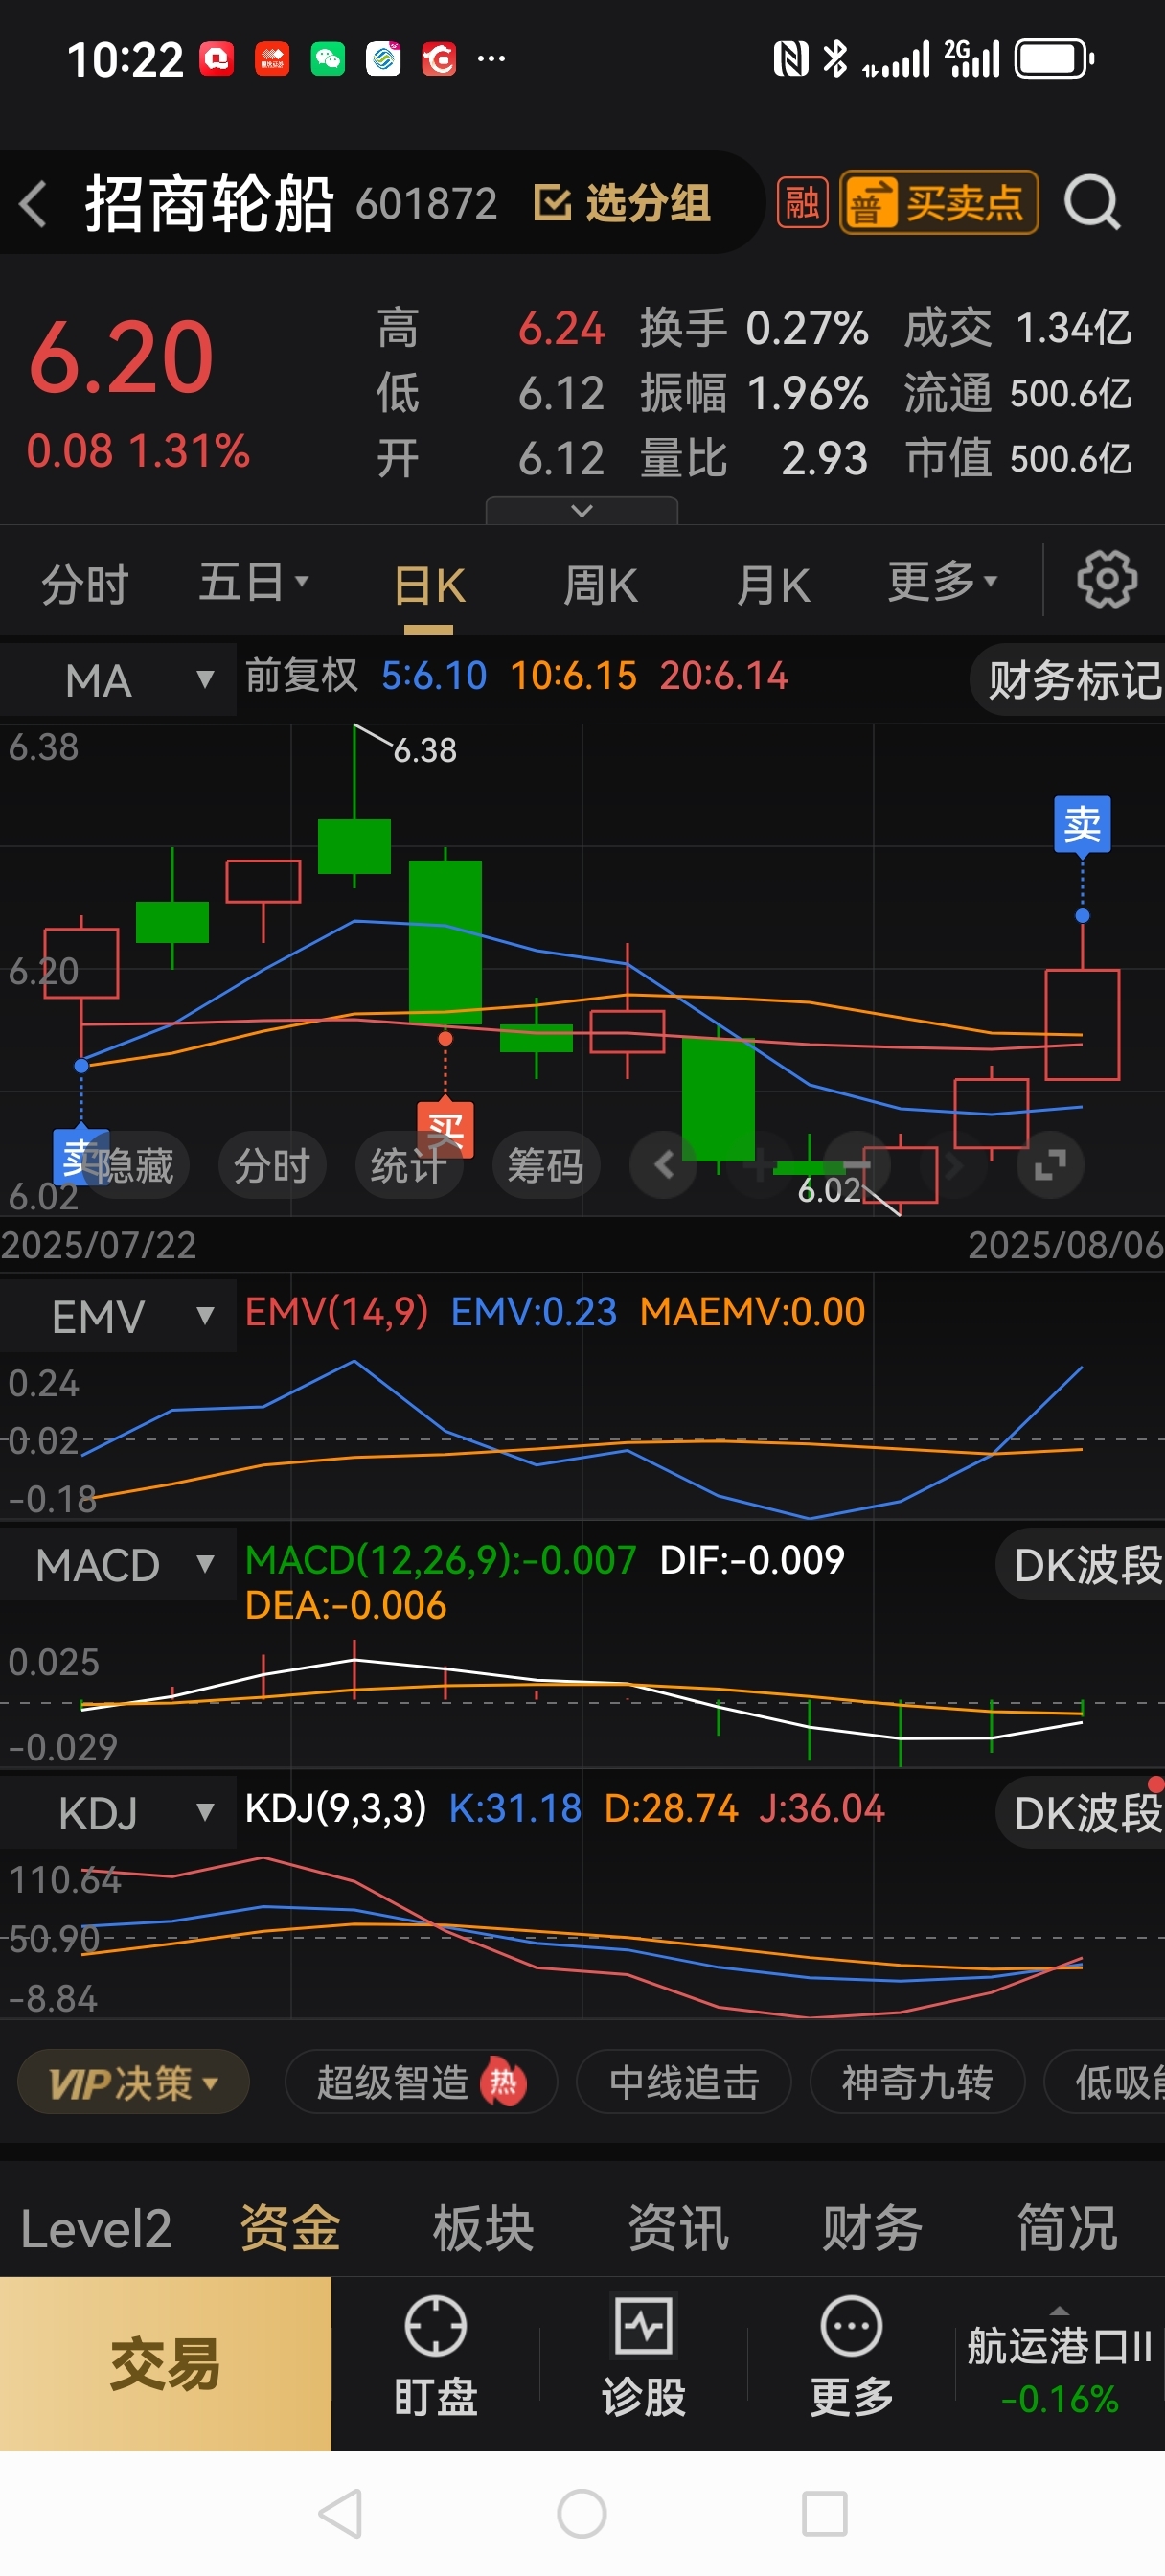This screenshot has width=1165, height=2576.
Task: Tap the red 买 buy marker on chart
Action: coord(445,1129)
